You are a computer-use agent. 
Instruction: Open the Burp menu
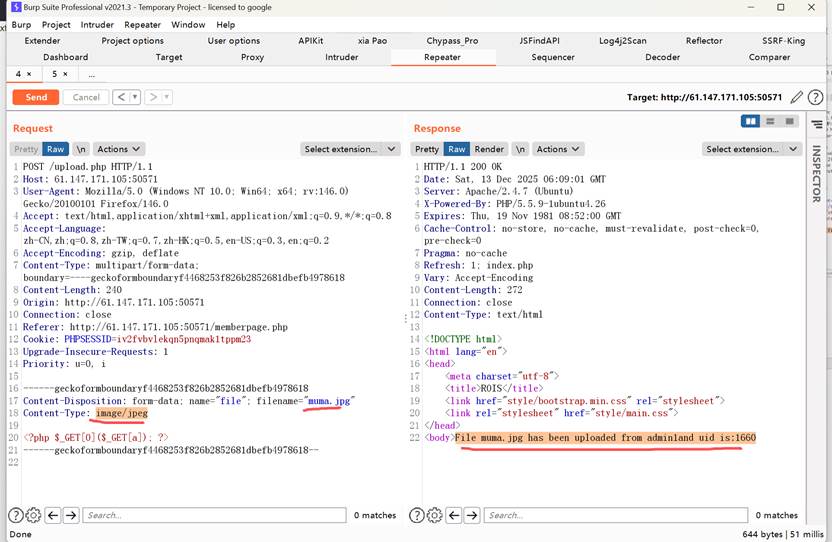coord(21,24)
